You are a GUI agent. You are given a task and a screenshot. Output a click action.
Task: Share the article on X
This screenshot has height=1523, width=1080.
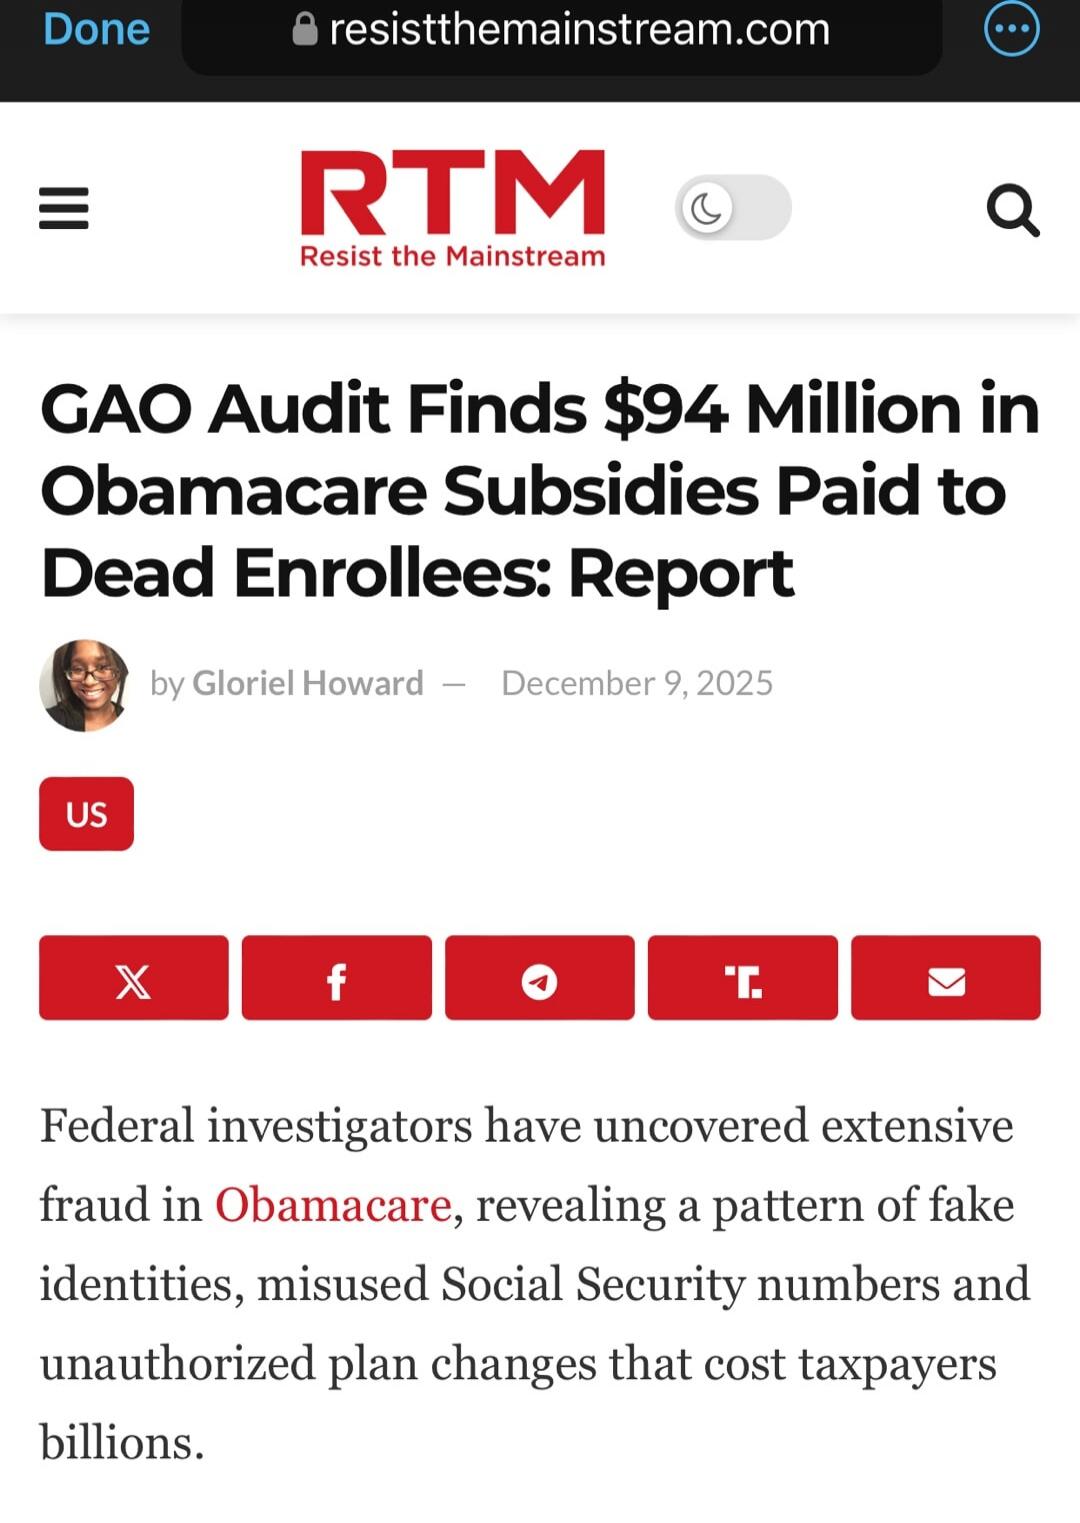(133, 979)
